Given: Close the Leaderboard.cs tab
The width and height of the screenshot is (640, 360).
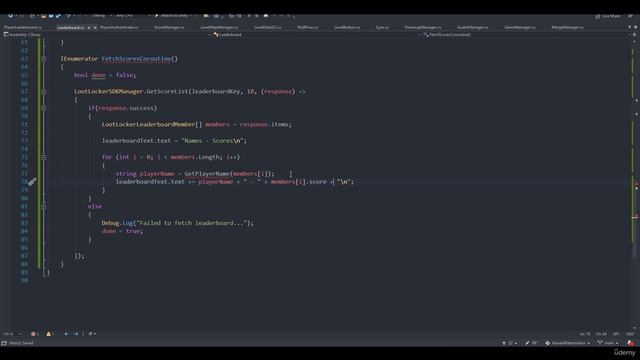Looking at the screenshot, I should click(x=95, y=28).
